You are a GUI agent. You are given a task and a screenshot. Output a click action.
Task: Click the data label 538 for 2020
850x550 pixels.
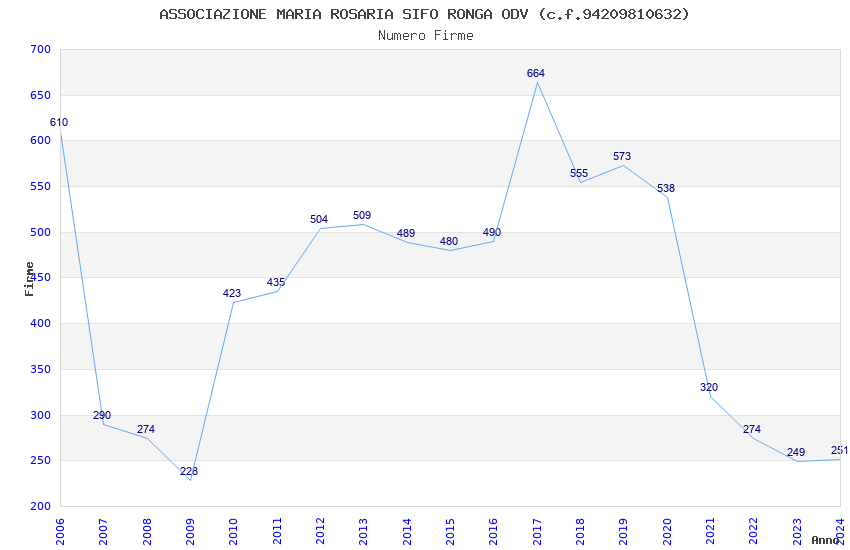[x=666, y=188]
